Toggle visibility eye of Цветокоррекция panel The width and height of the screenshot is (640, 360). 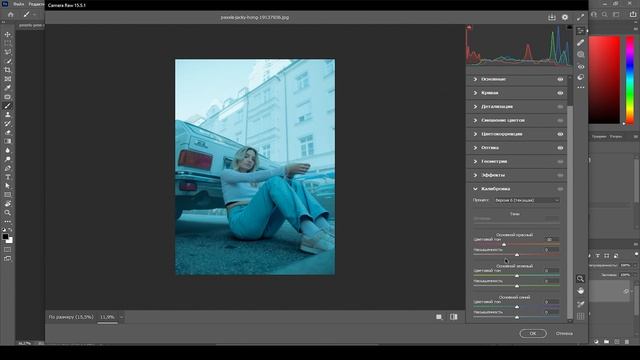[560, 134]
